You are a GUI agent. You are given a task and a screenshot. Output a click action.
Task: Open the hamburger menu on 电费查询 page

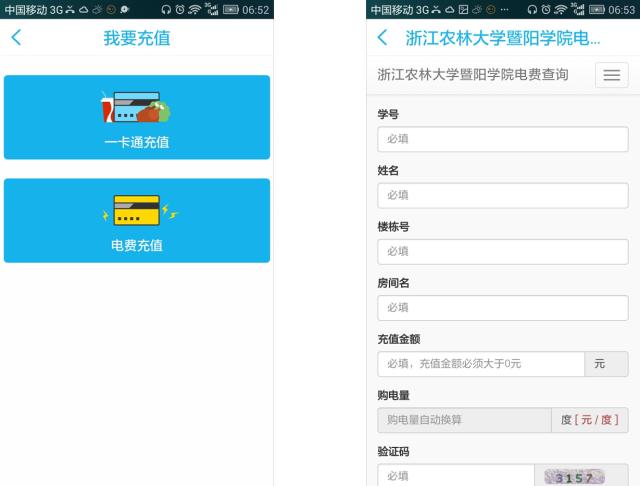(x=611, y=75)
